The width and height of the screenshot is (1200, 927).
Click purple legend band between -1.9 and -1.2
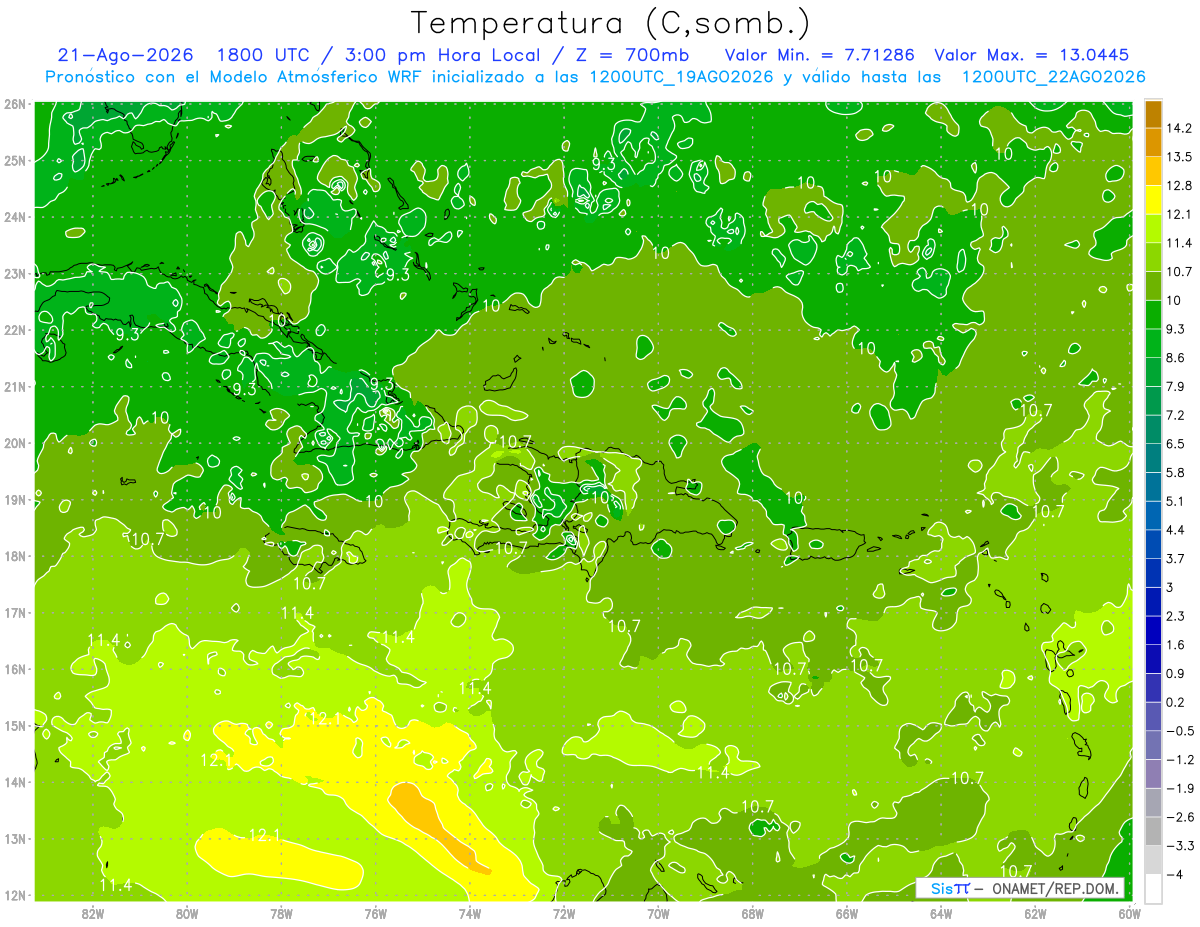(x=1153, y=774)
